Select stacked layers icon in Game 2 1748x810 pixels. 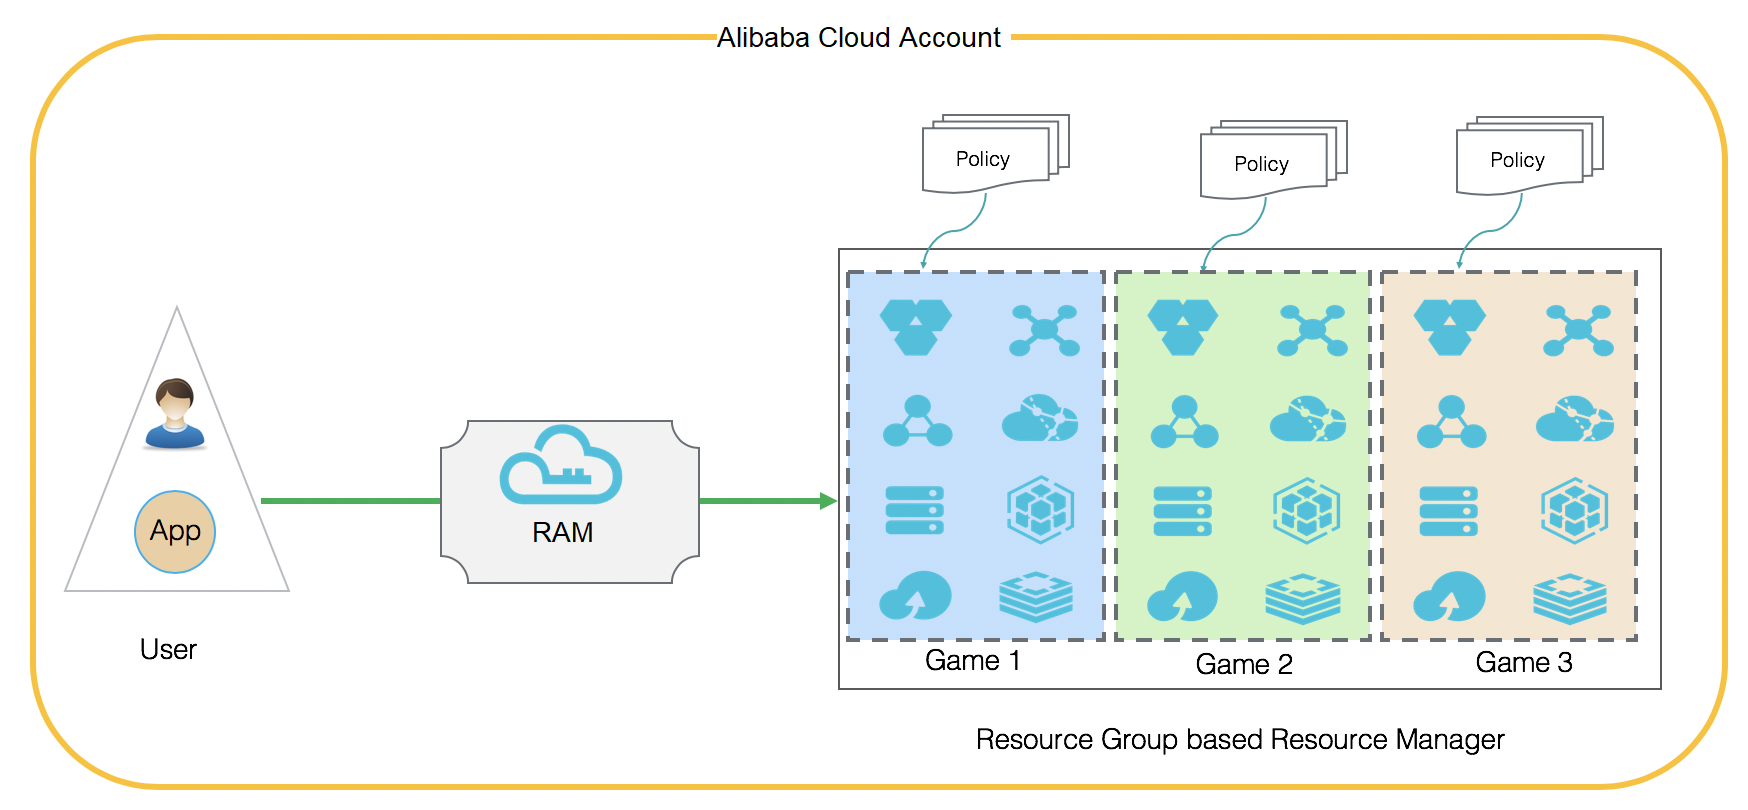coord(1303,598)
